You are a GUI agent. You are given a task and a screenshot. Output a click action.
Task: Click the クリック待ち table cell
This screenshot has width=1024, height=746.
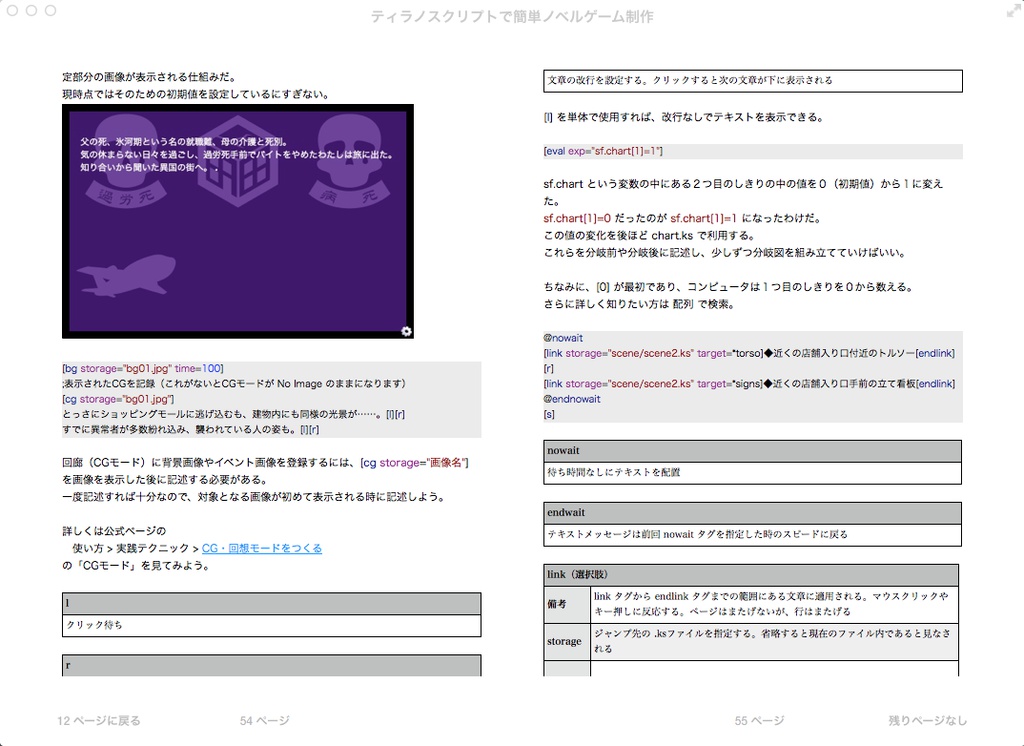pyautogui.click(x=272, y=625)
